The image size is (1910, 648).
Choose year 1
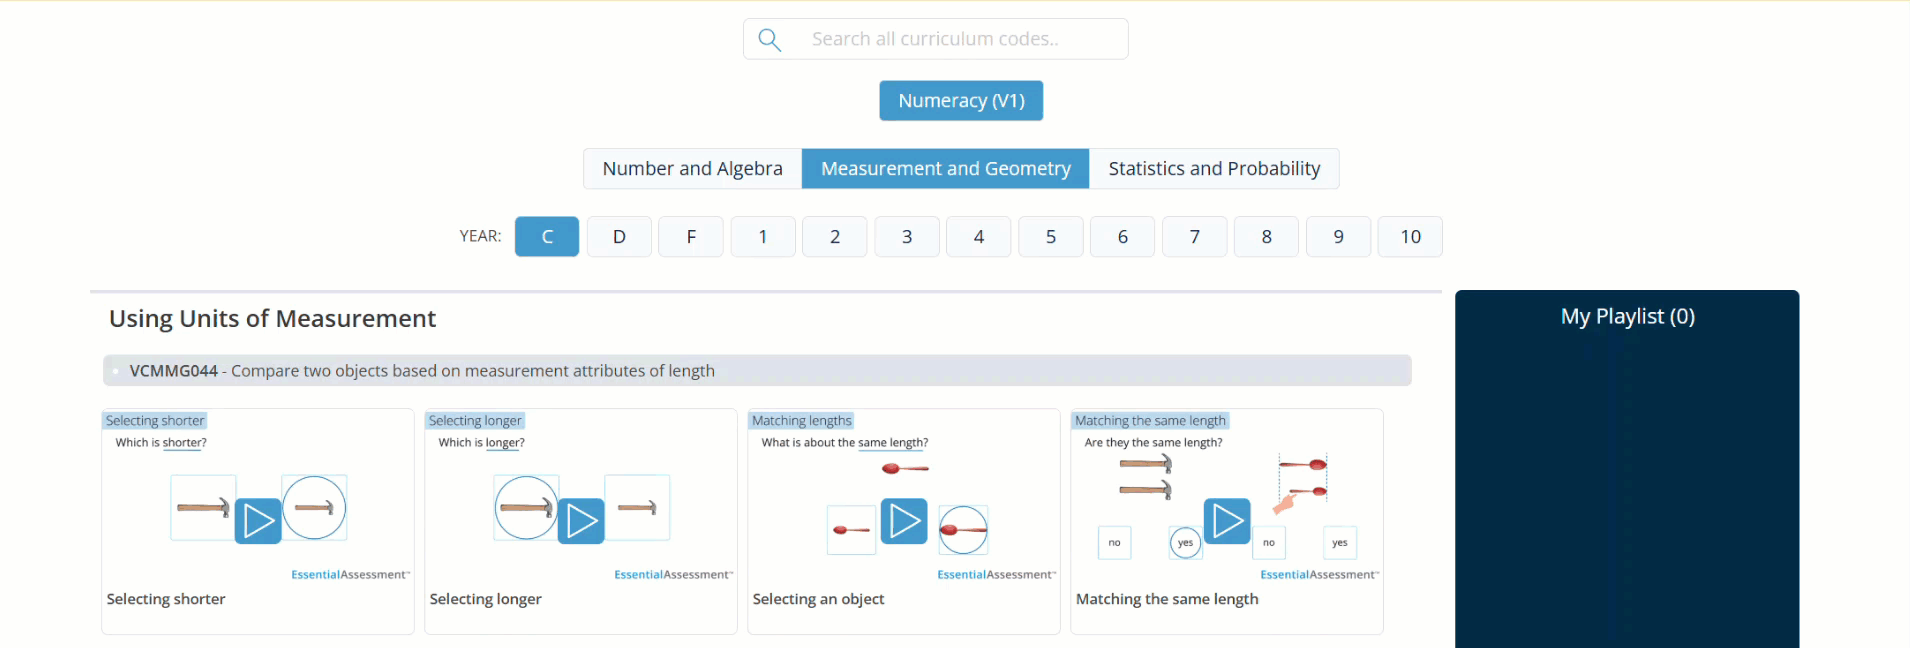click(763, 237)
